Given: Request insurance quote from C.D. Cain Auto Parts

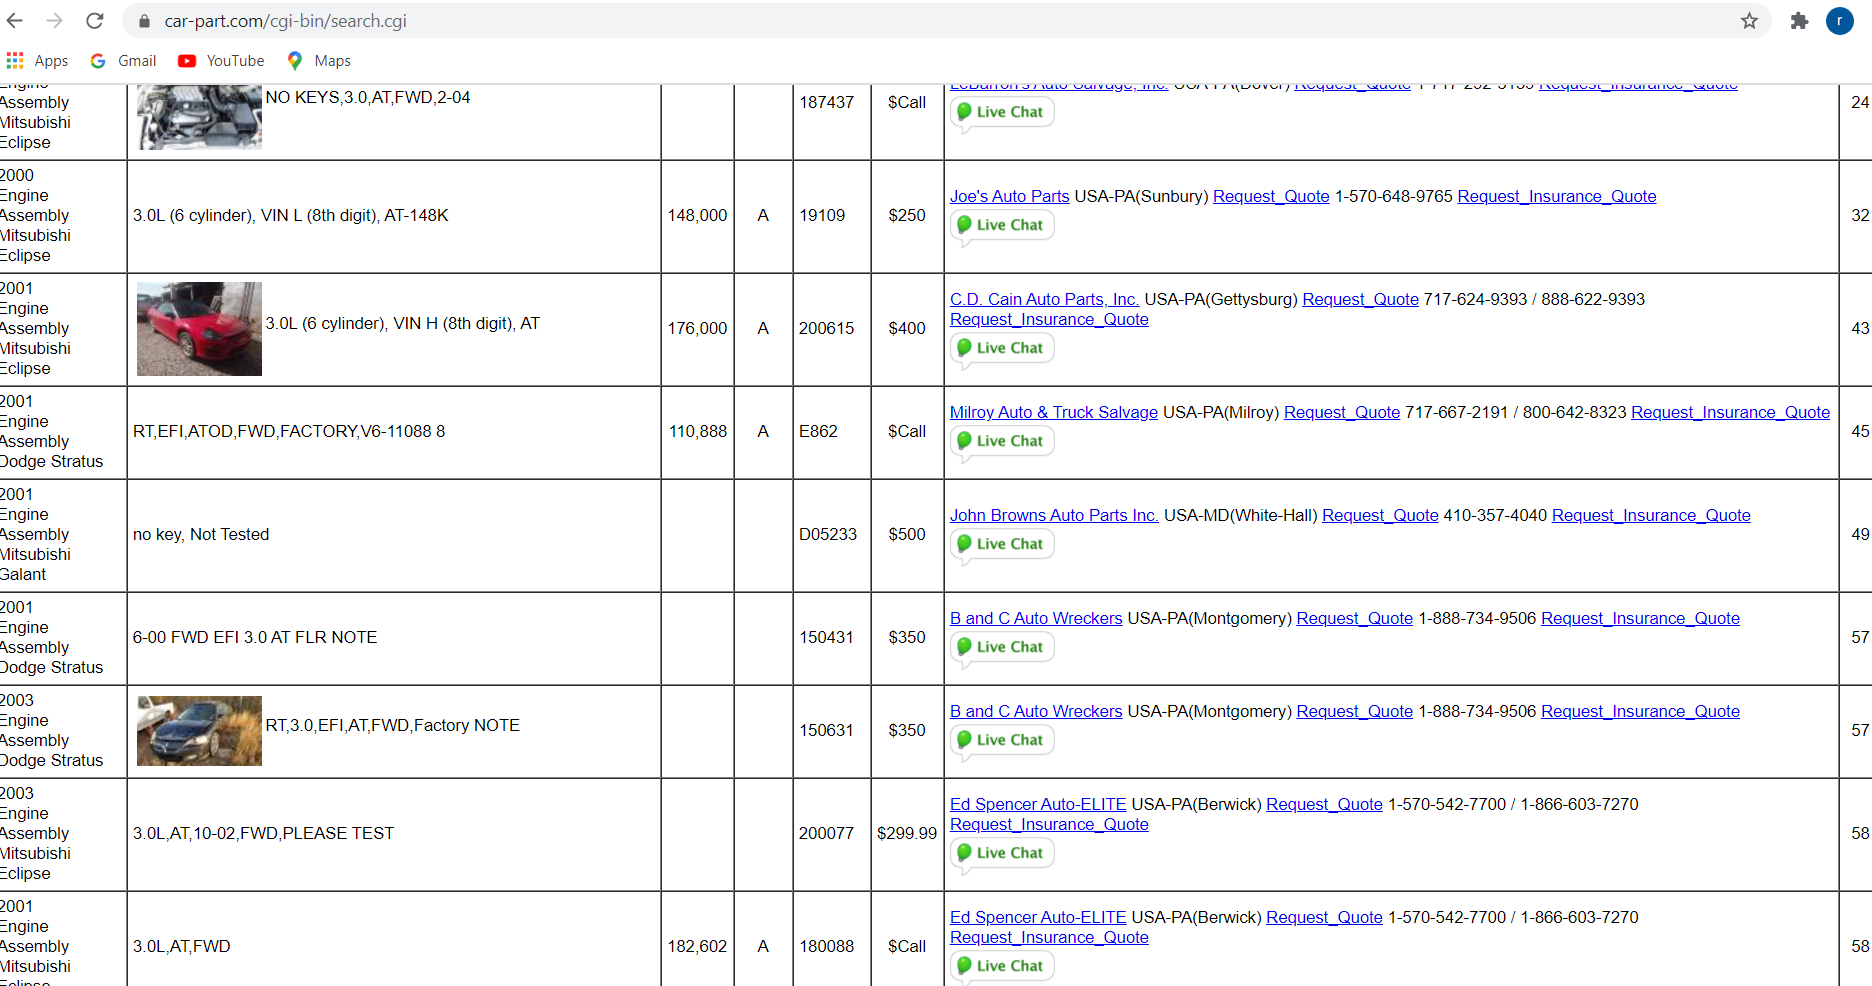Looking at the screenshot, I should click(1049, 320).
